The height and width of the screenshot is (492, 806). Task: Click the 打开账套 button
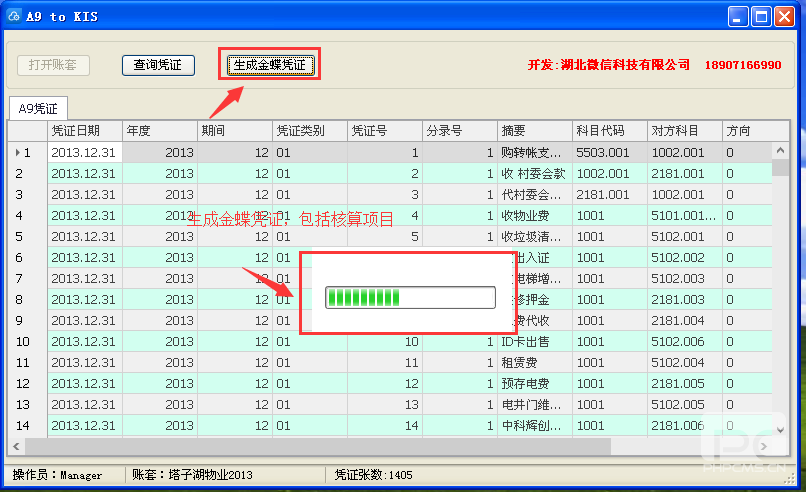pos(53,65)
